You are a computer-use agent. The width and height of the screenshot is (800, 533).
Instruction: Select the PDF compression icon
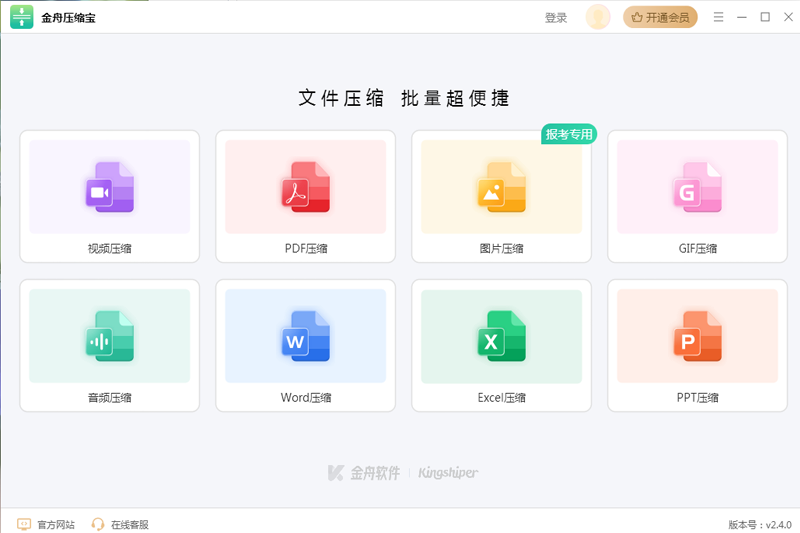(305, 186)
